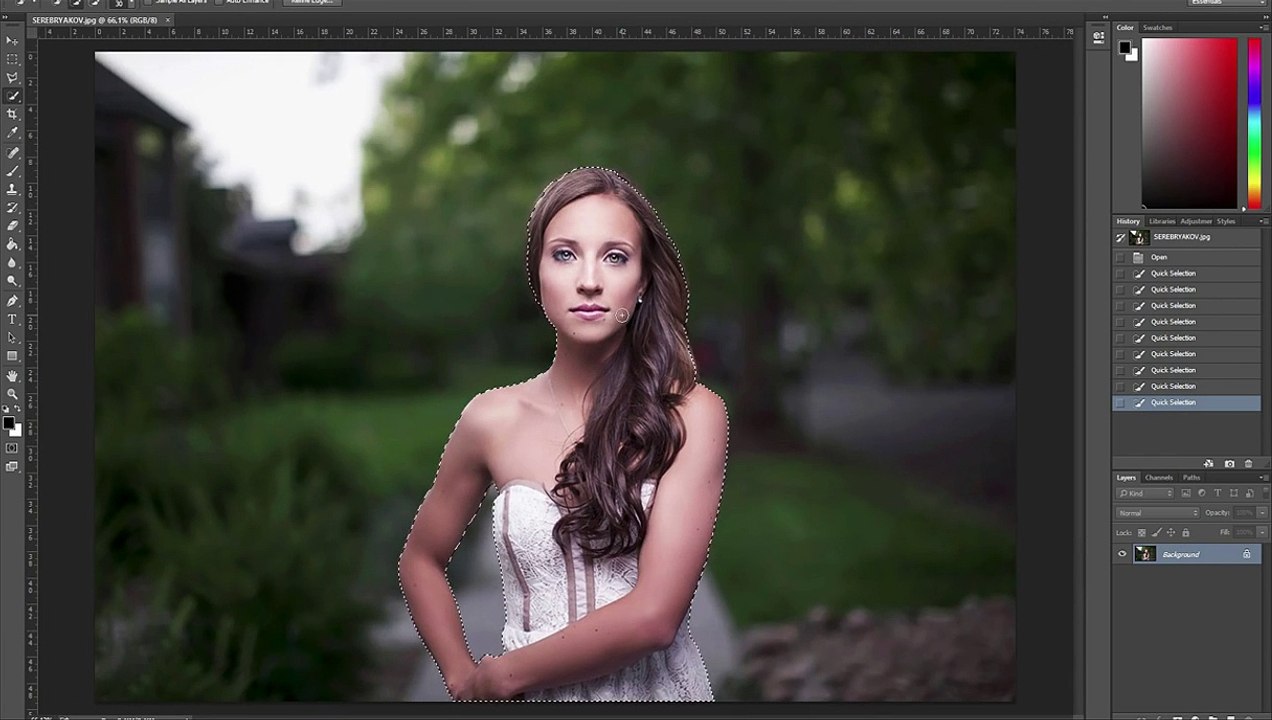The width and height of the screenshot is (1272, 720).
Task: Set history brush source on SEREBRYAKOV.jpg snapshot
Action: 1120,237
